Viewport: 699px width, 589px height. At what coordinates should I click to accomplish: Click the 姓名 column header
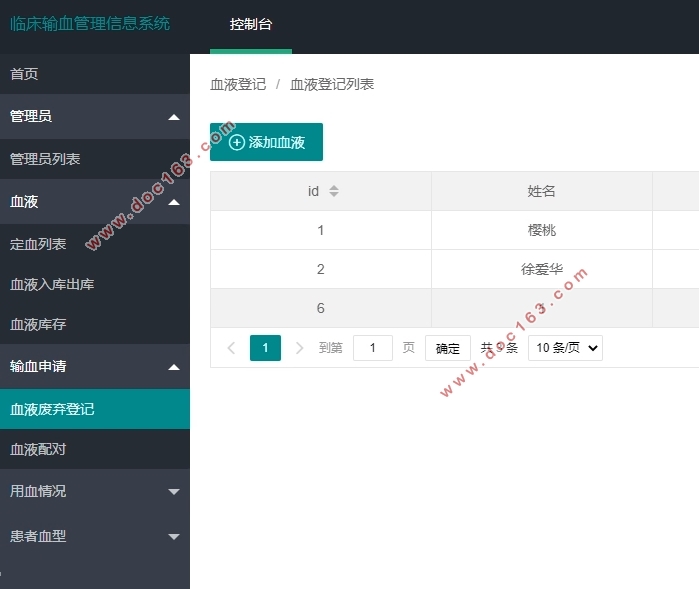coord(542,191)
